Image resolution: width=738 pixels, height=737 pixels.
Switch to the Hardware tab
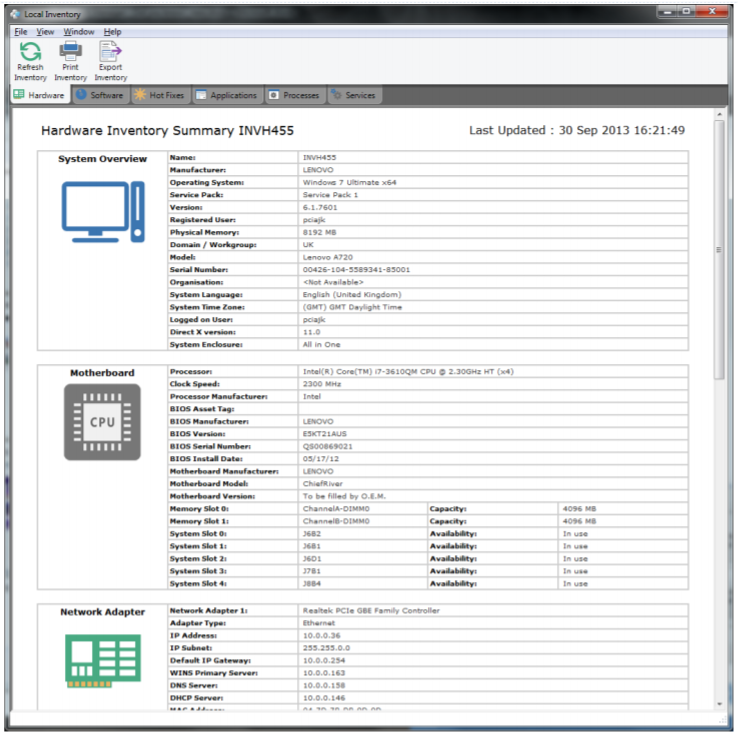coord(40,96)
